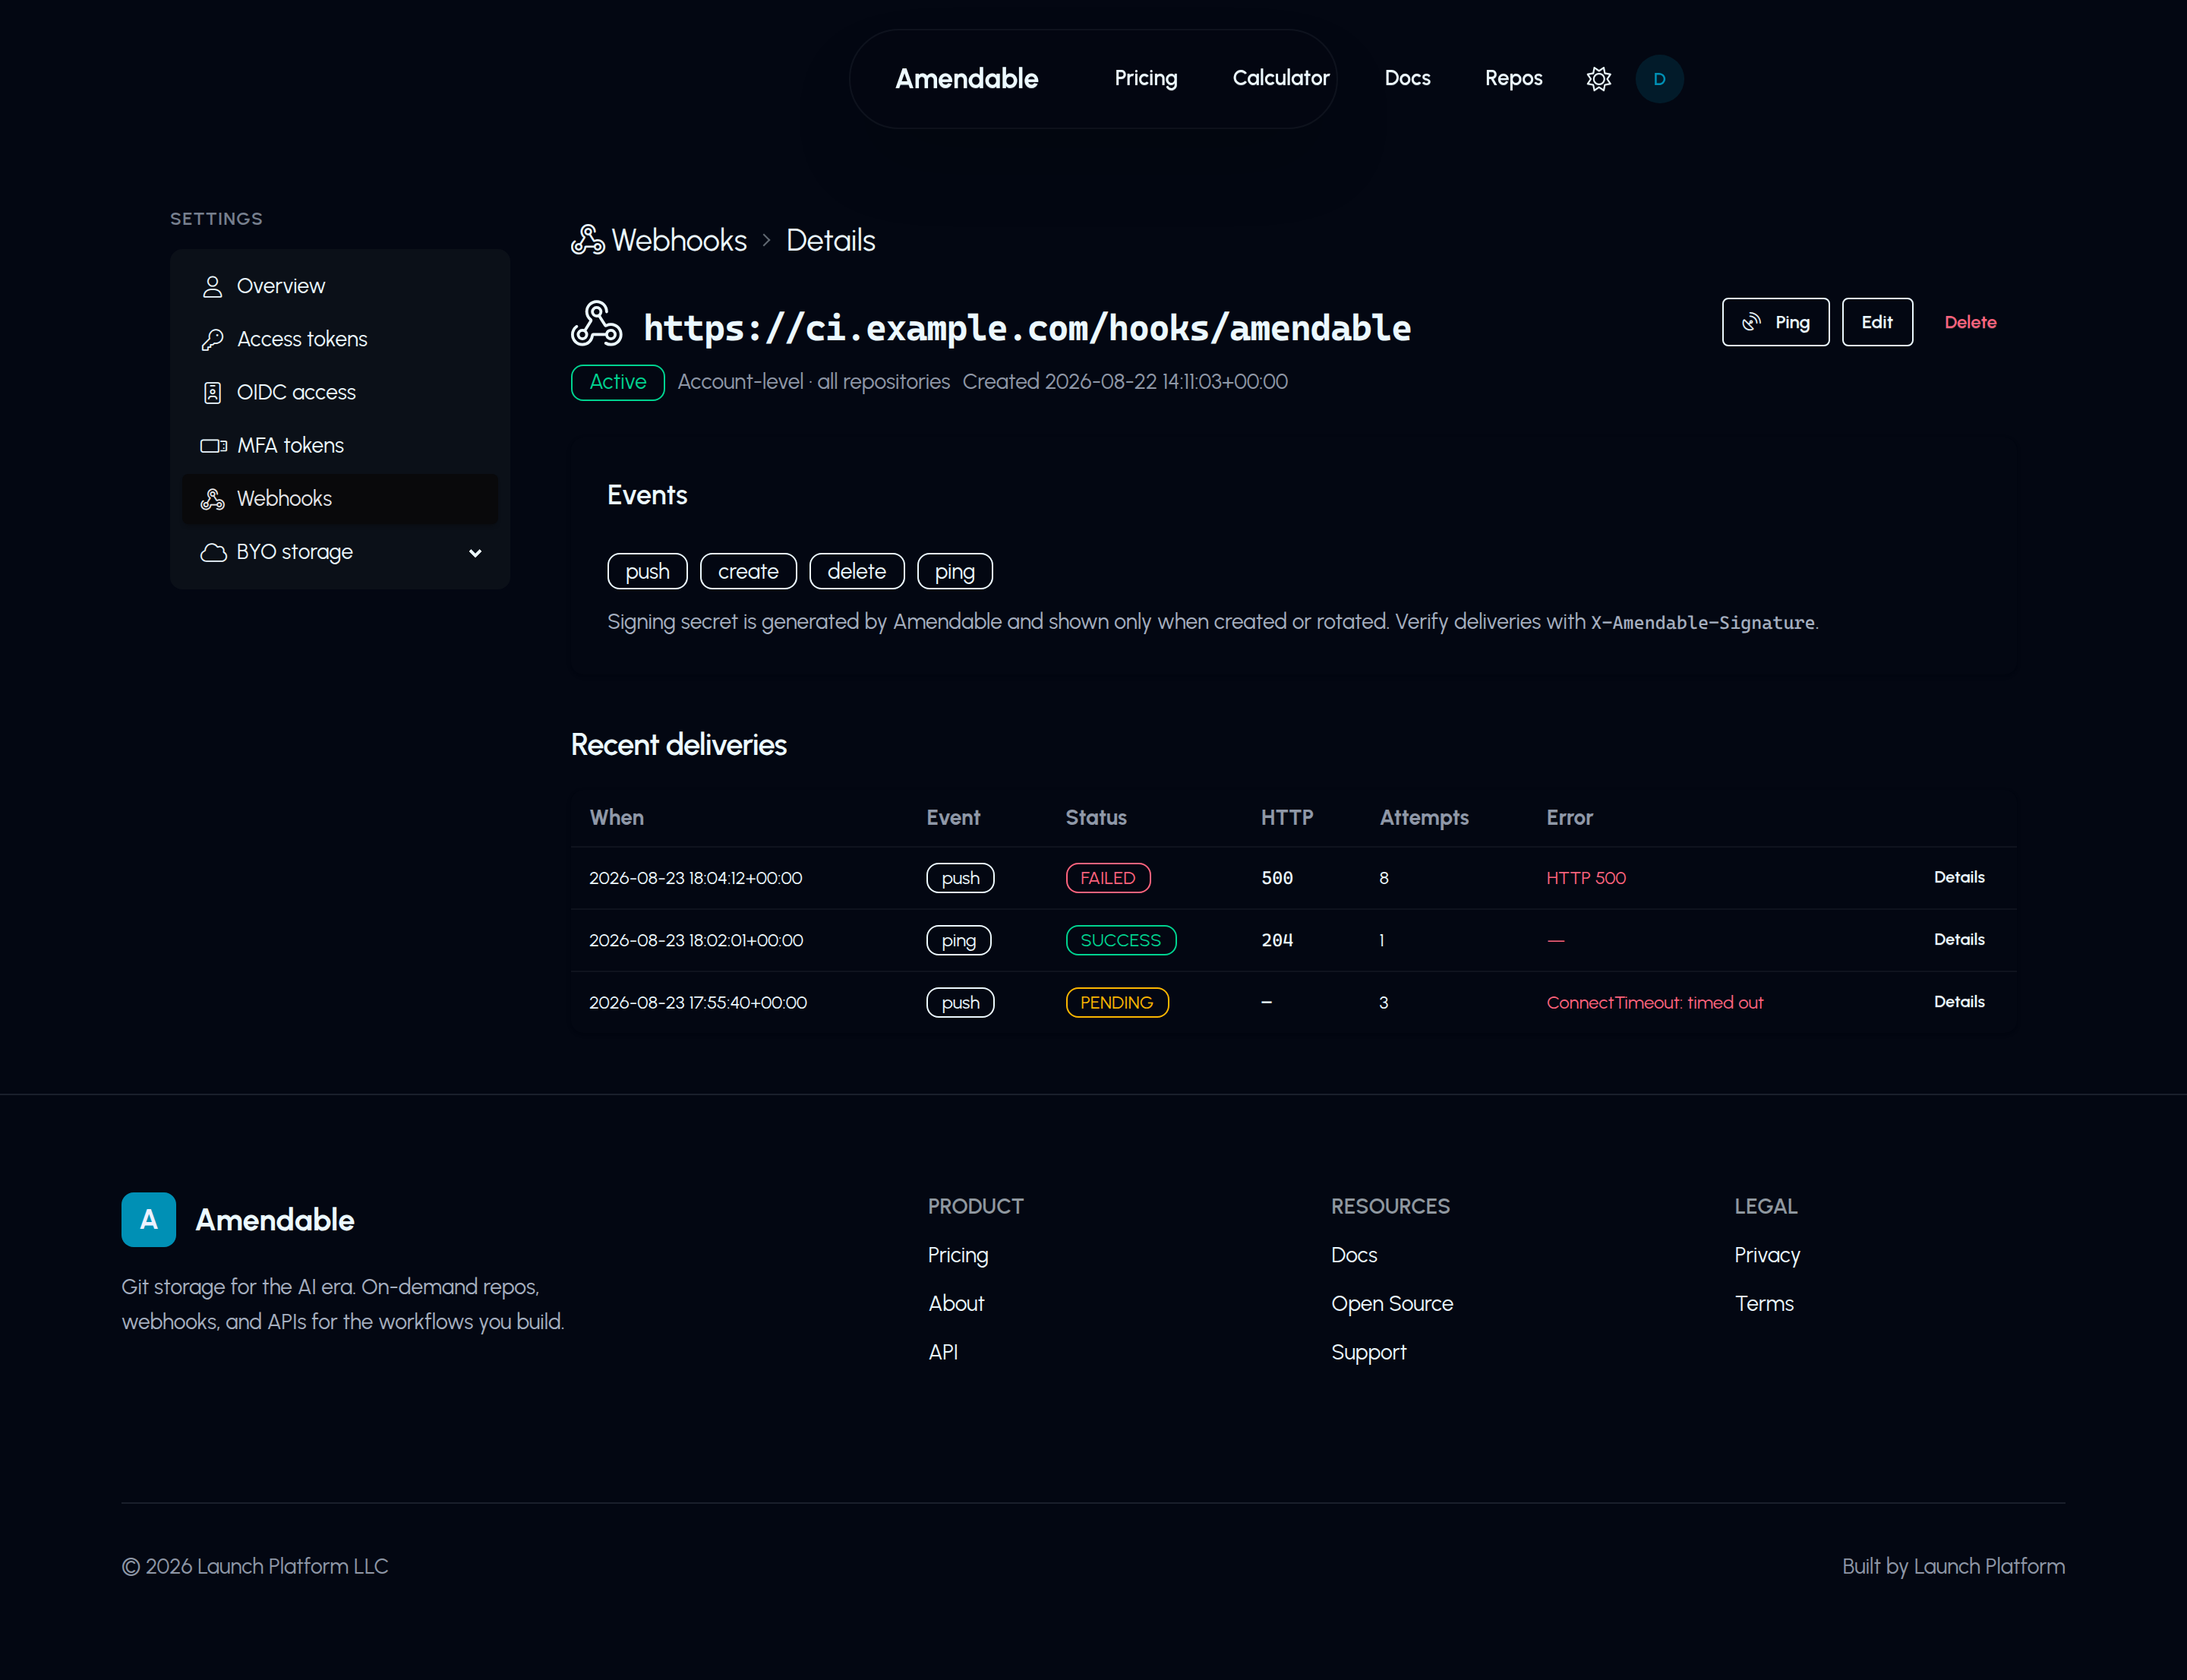Click the delete event tag
Image resolution: width=2187 pixels, height=1680 pixels.
point(856,571)
